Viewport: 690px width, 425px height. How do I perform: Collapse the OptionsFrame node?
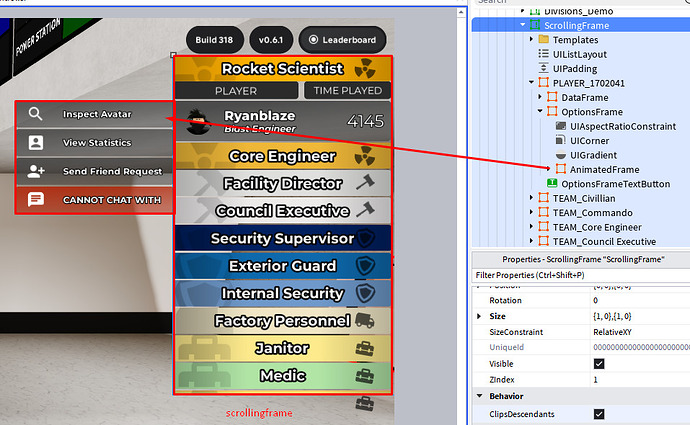point(540,111)
